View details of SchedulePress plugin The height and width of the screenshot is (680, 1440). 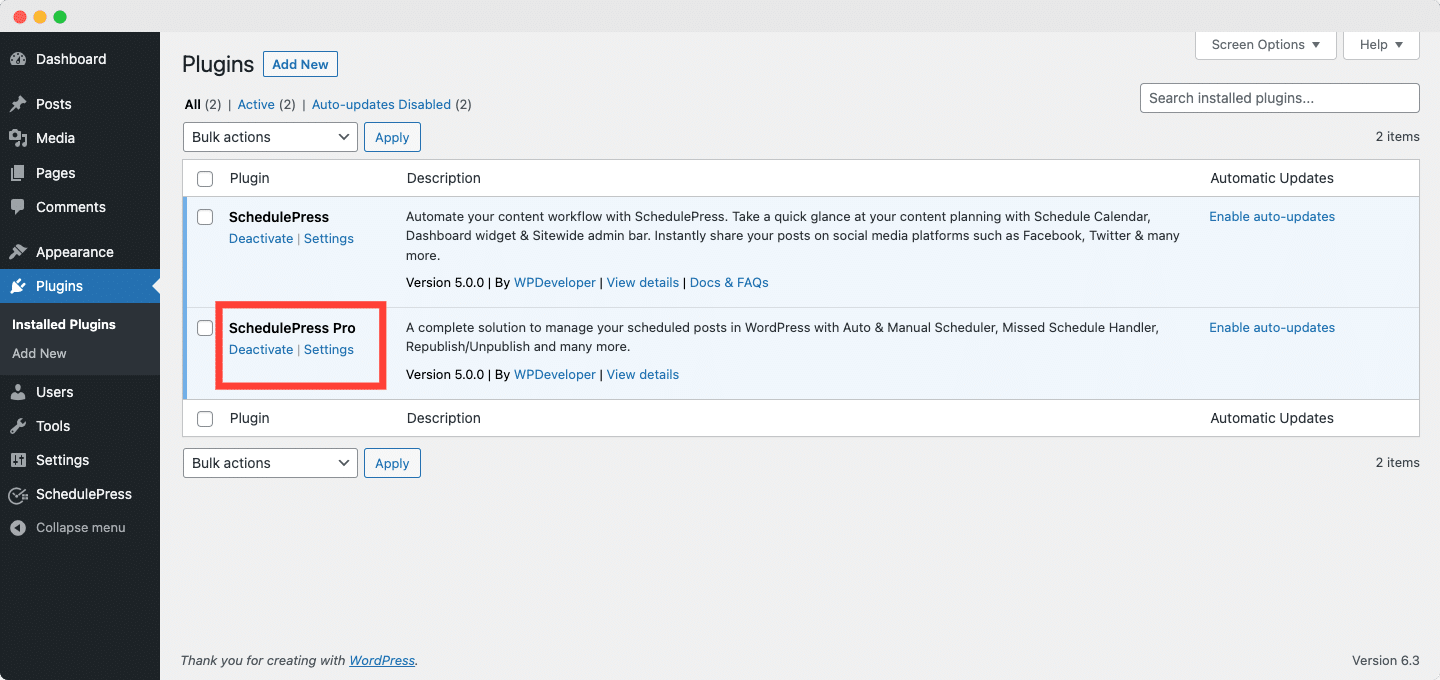point(643,282)
